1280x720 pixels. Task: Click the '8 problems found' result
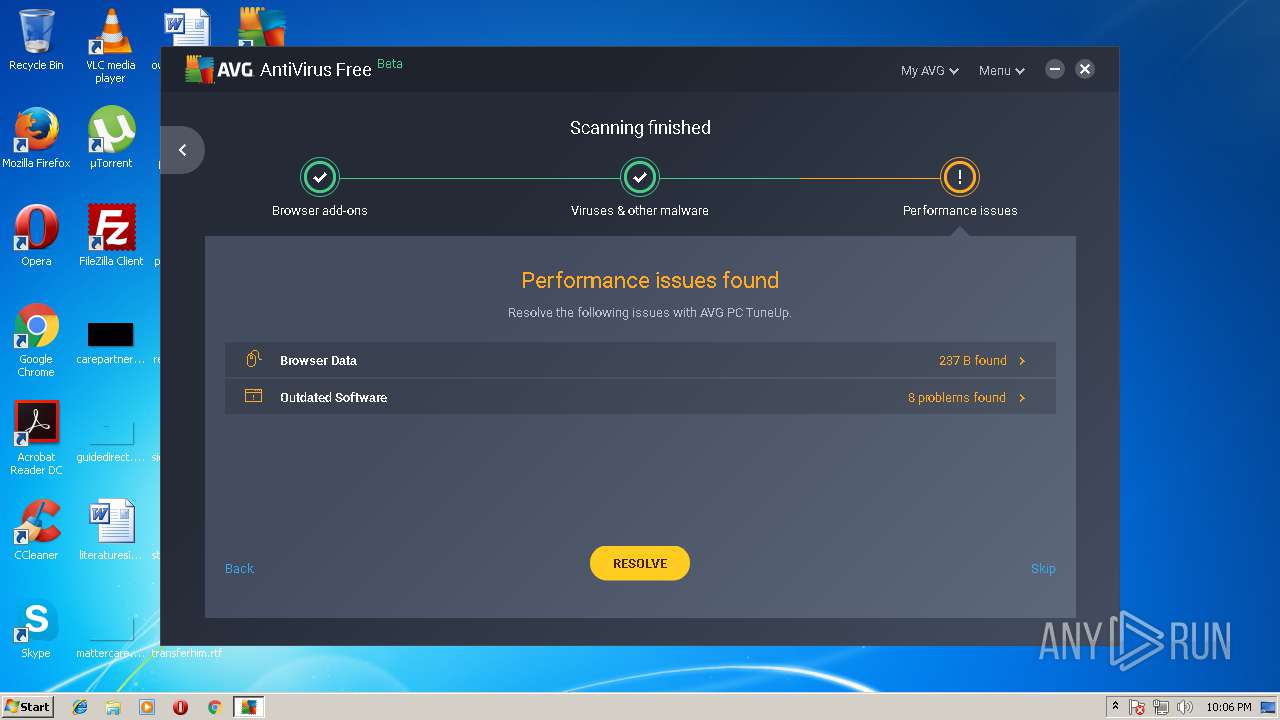point(956,397)
